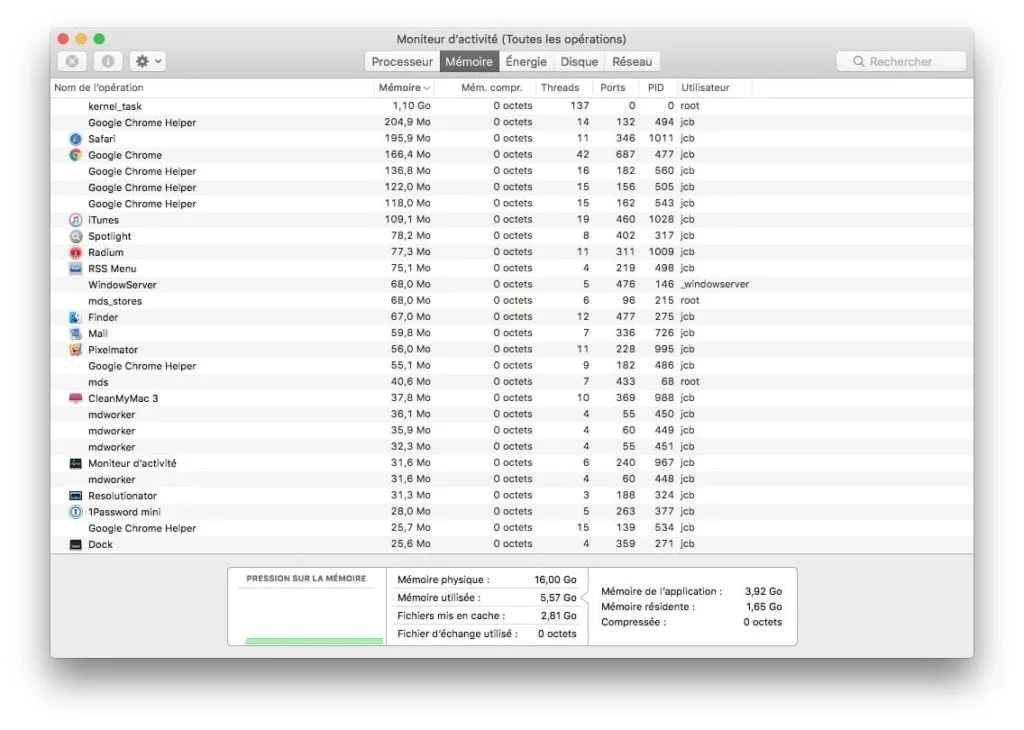
Task: Click the quit process X toolbar icon
Action: (71, 61)
